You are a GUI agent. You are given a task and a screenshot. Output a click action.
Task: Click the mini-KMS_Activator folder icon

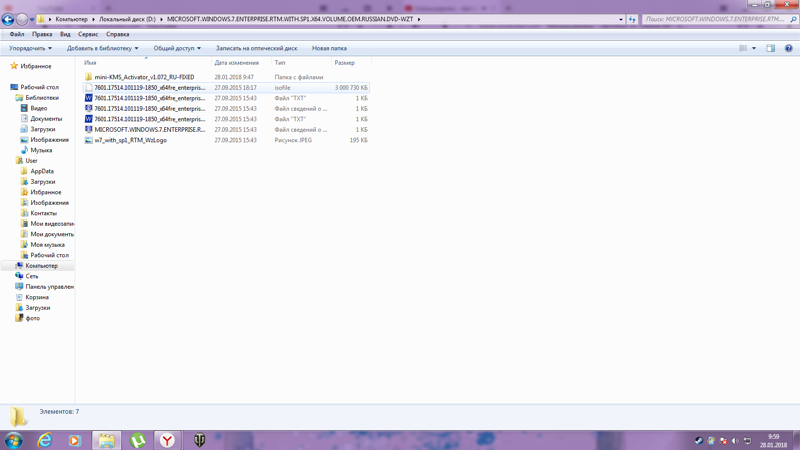pos(89,77)
